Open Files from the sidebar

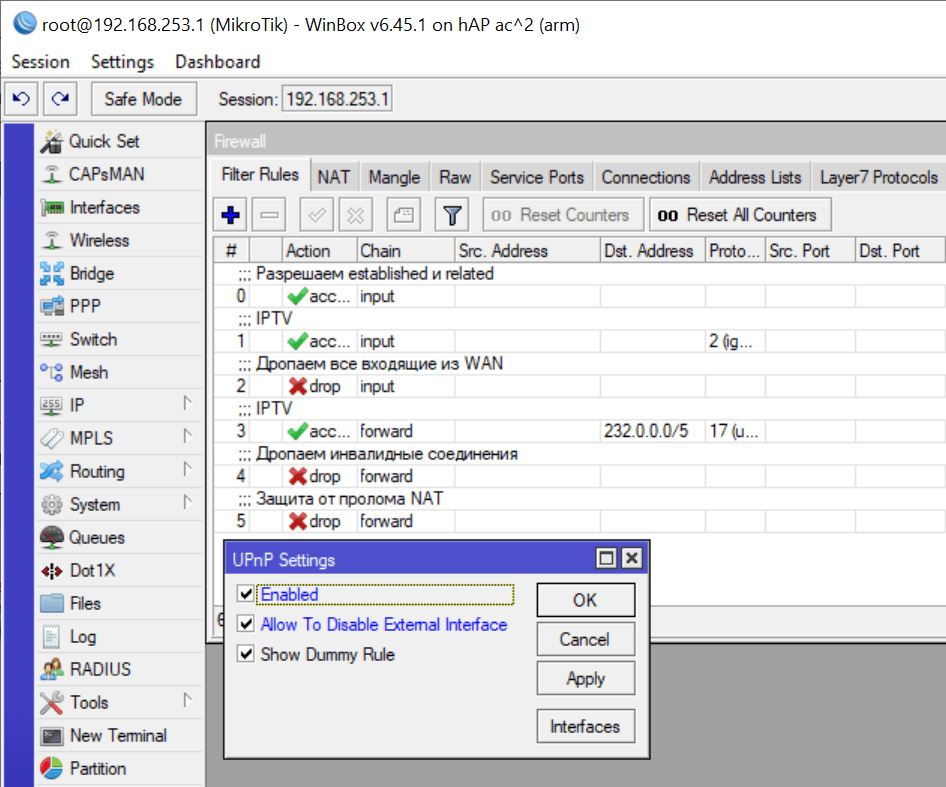119,604
